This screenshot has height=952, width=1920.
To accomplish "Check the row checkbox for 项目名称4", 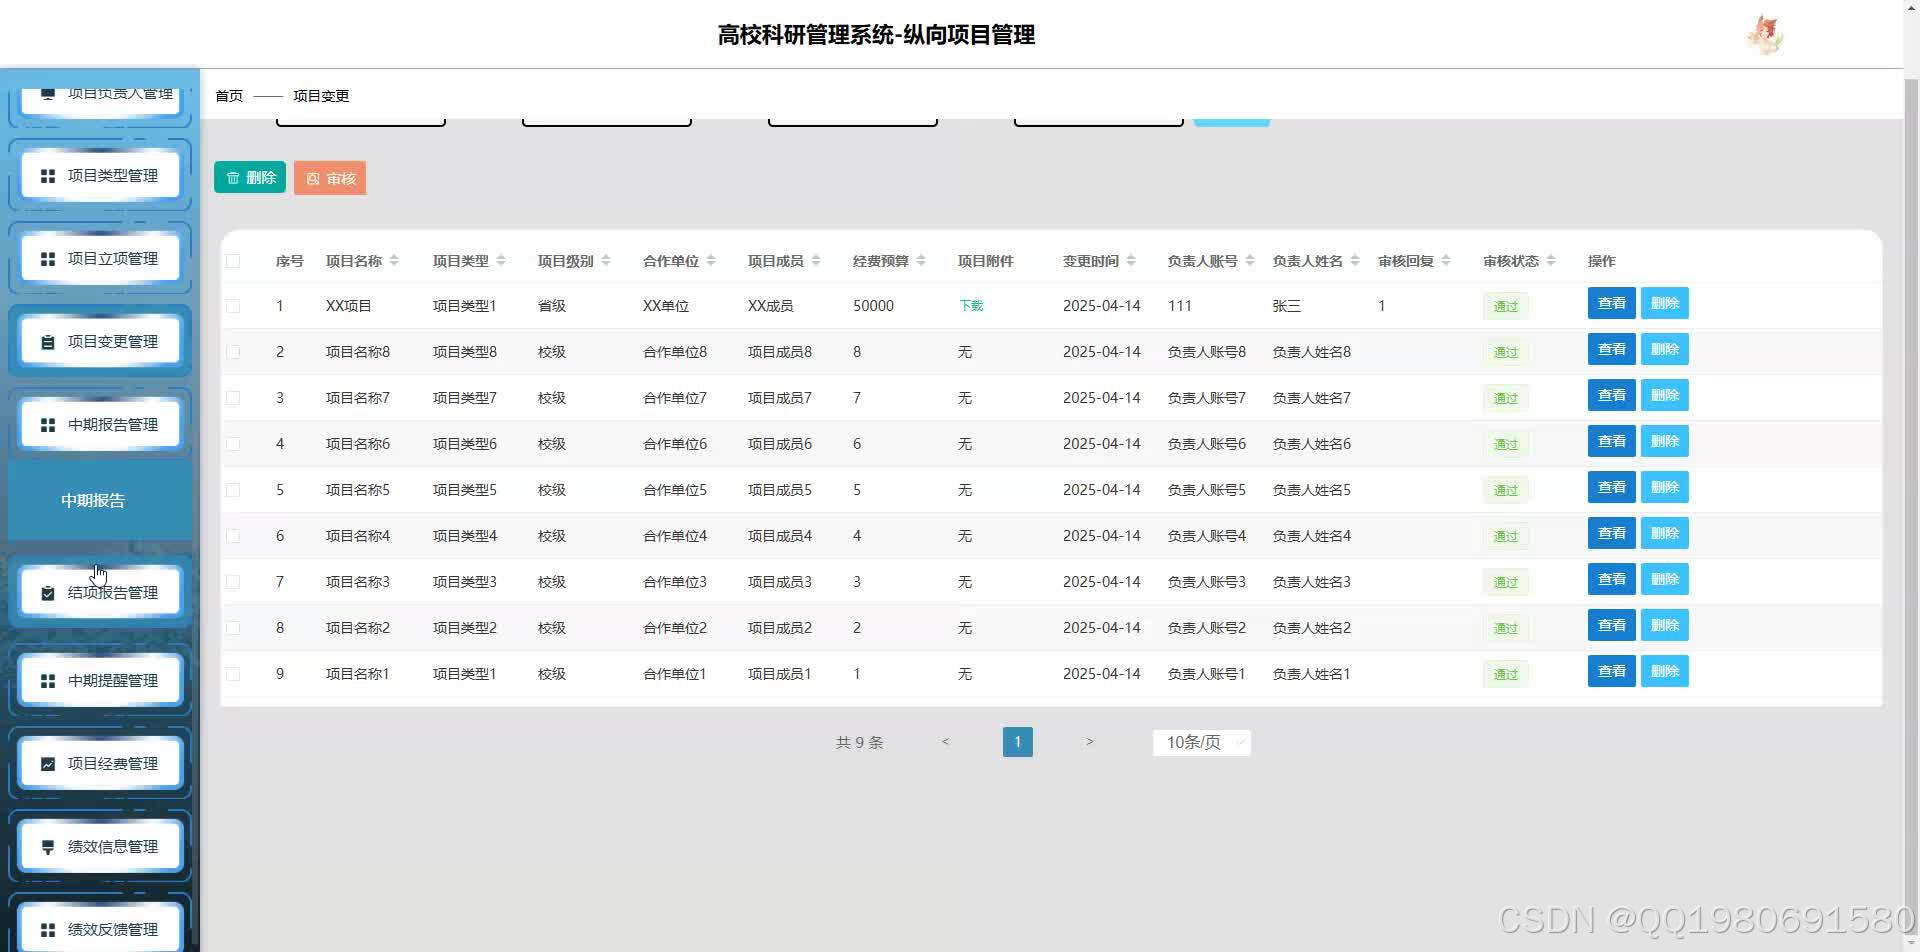I will pos(233,536).
